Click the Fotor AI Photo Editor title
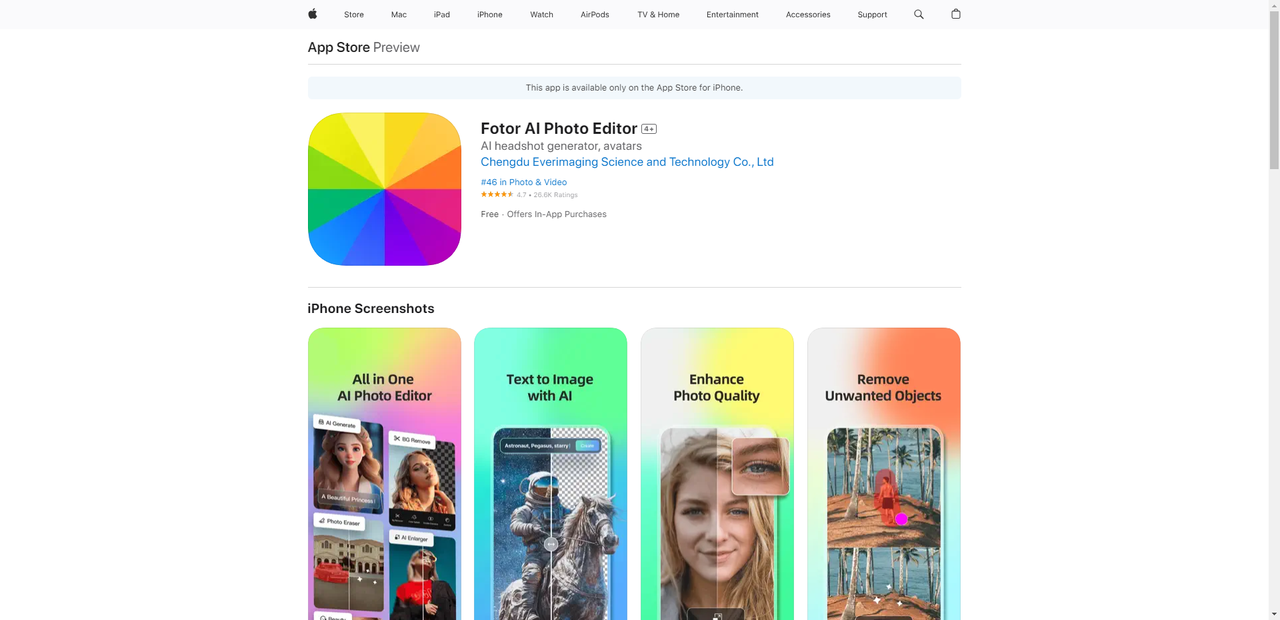This screenshot has width=1280, height=620. pyautogui.click(x=559, y=128)
